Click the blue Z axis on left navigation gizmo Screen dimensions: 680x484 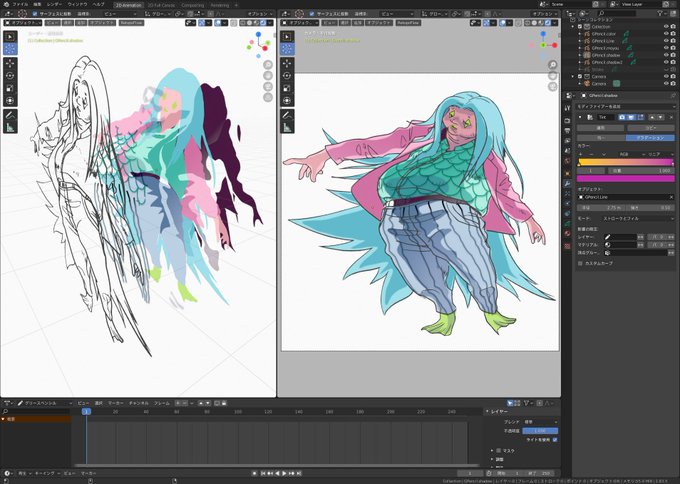click(258, 34)
